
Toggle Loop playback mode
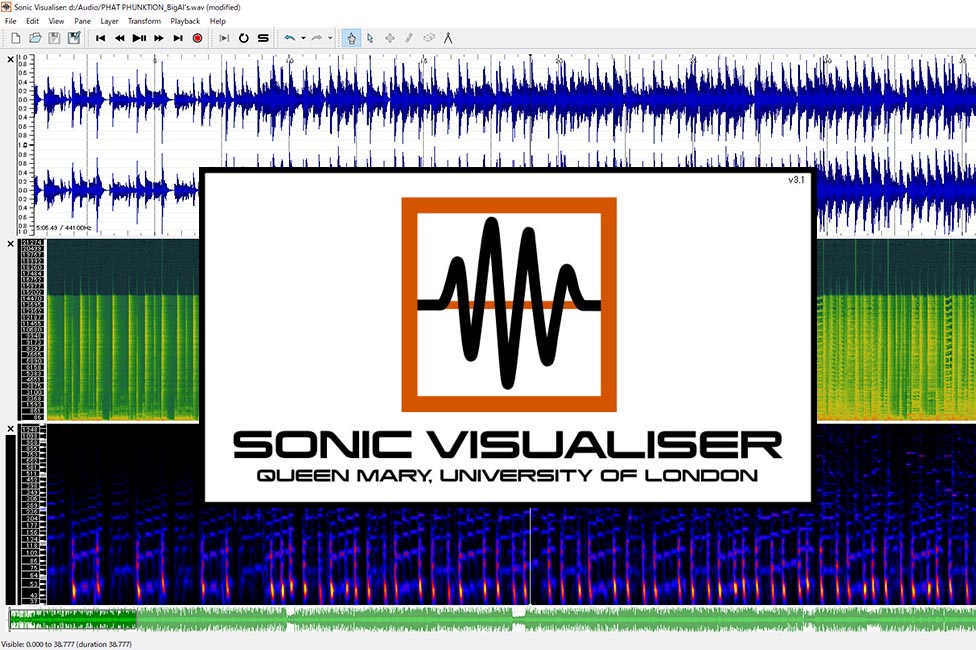click(x=243, y=38)
